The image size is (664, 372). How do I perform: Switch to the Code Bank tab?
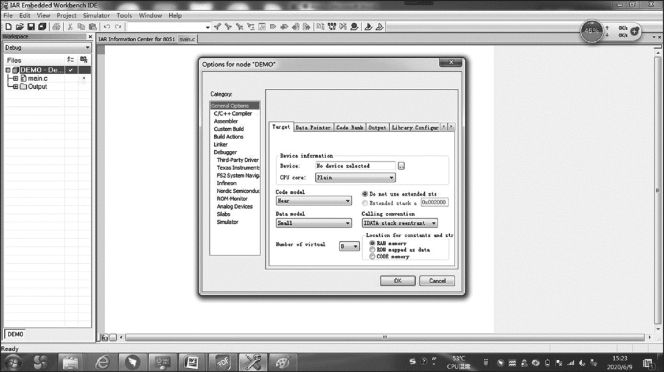coord(349,128)
